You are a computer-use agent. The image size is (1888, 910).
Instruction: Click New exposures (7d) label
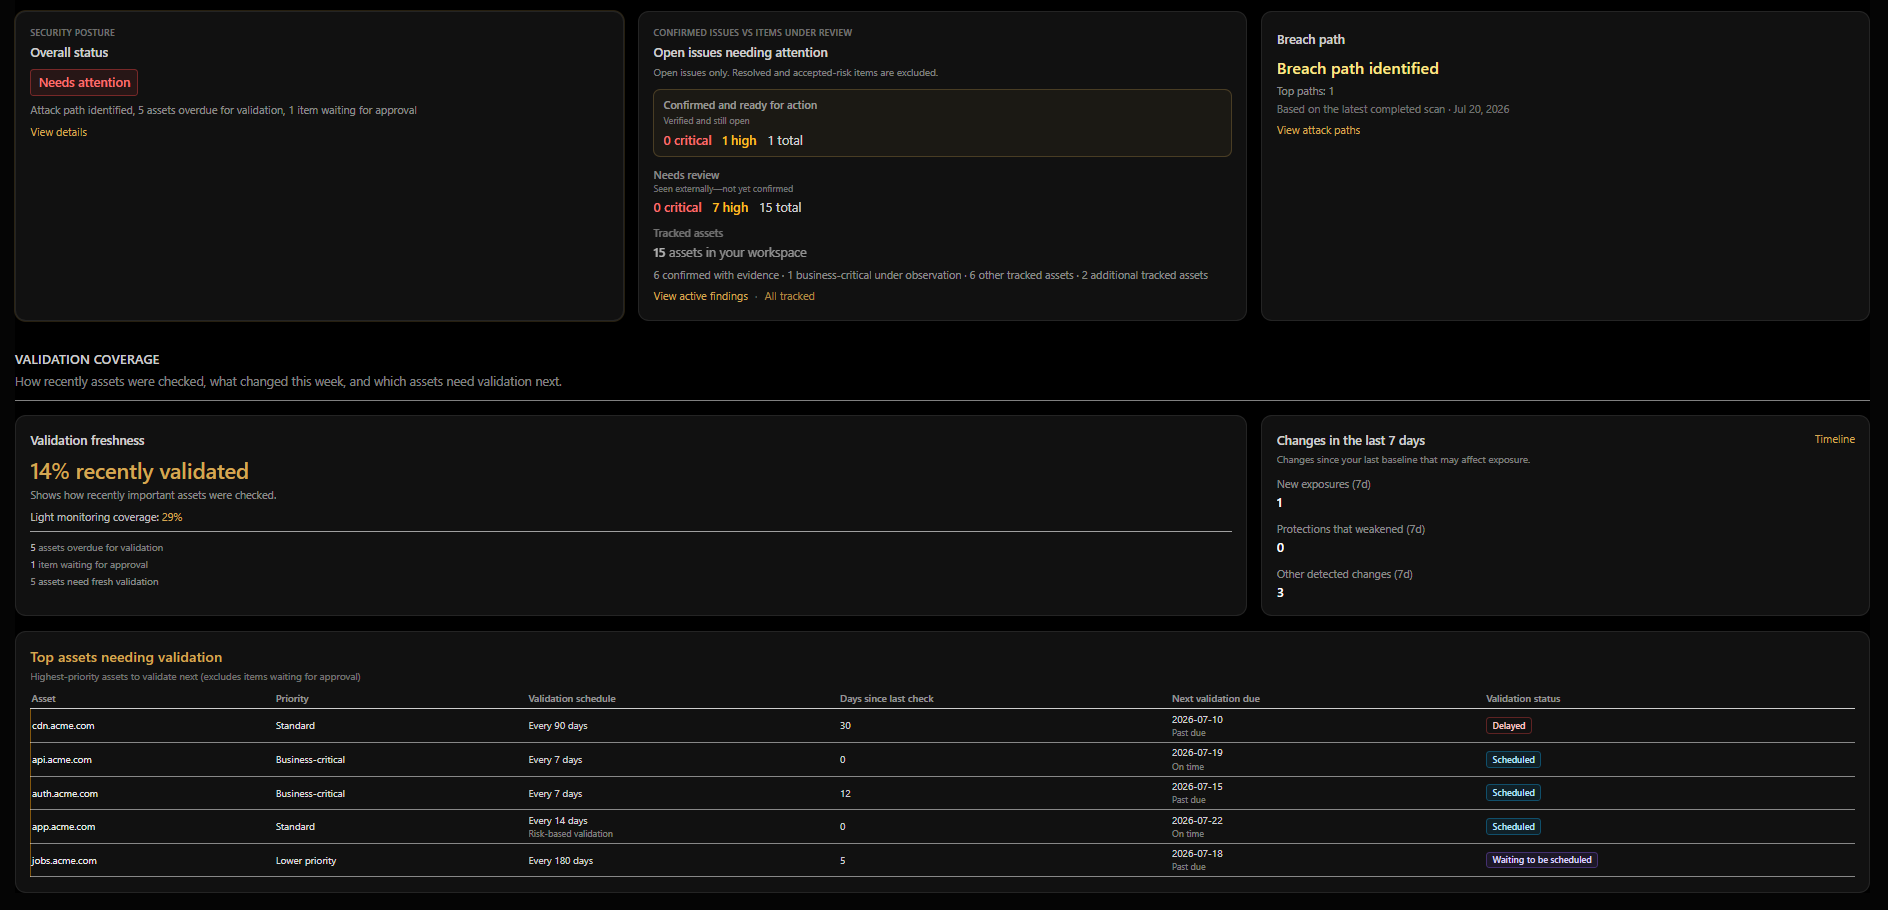point(1323,484)
